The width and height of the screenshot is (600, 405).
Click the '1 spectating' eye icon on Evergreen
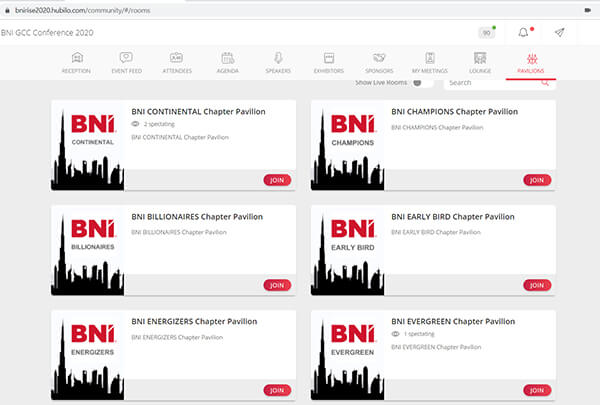point(395,334)
